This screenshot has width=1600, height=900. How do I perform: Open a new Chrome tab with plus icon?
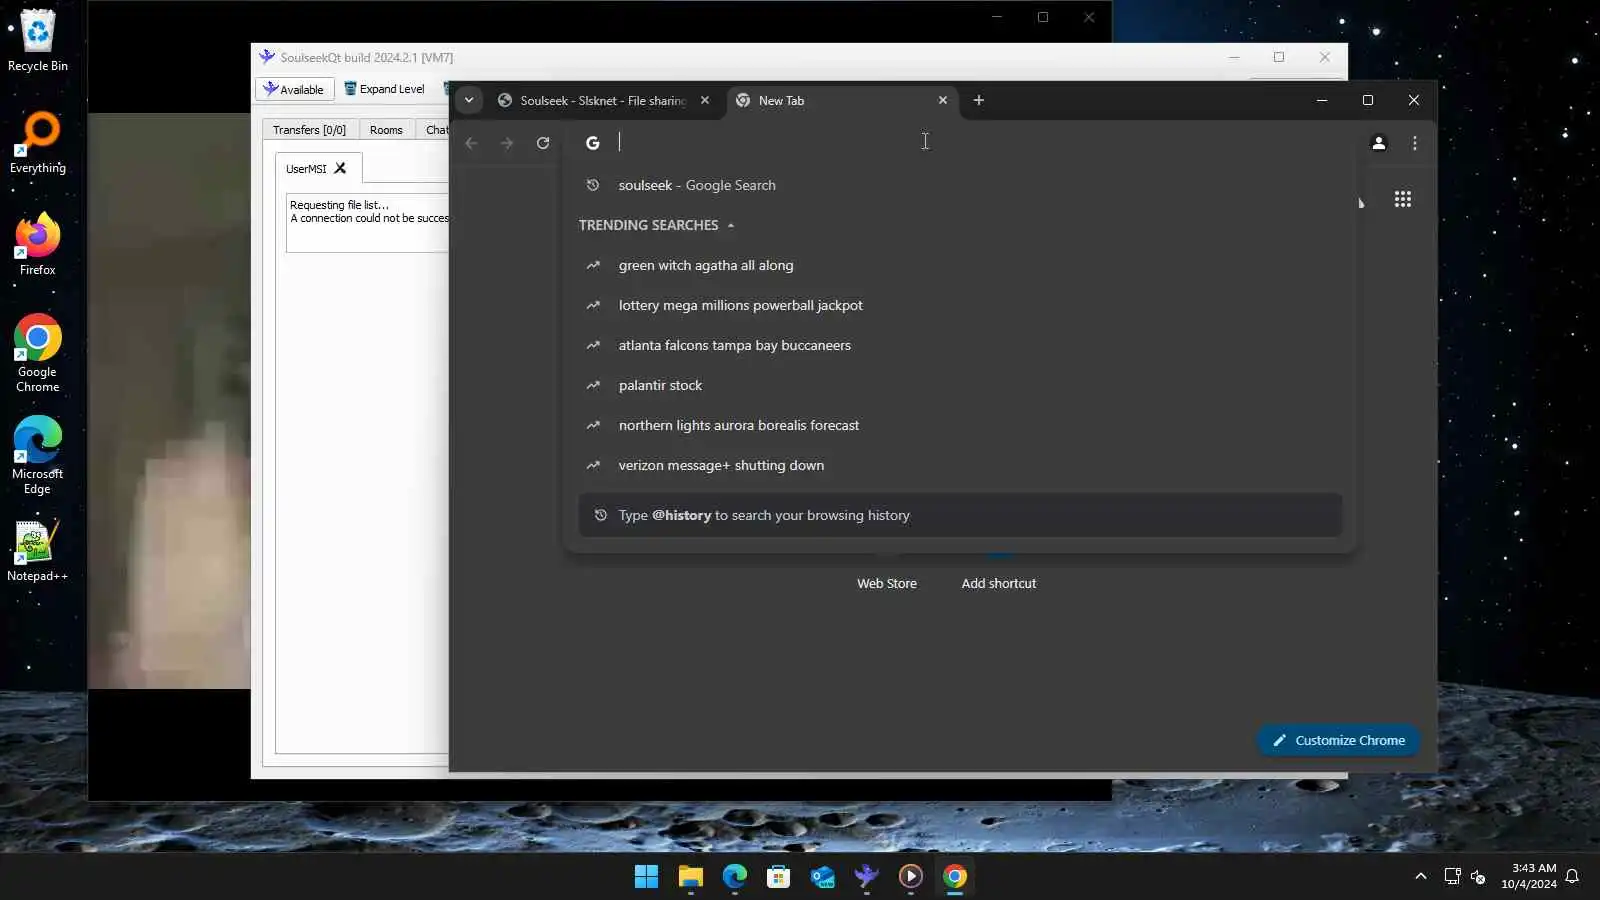point(979,100)
